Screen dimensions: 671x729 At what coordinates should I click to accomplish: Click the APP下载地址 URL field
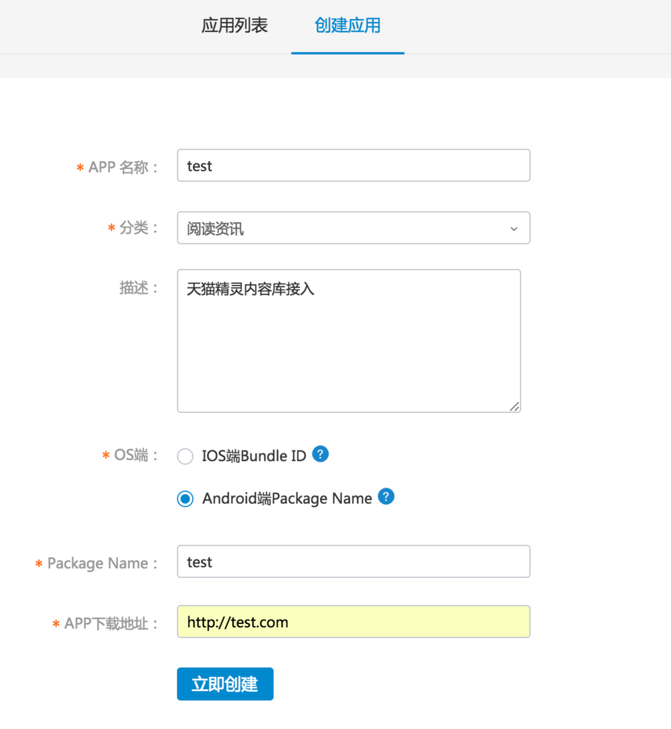point(353,622)
